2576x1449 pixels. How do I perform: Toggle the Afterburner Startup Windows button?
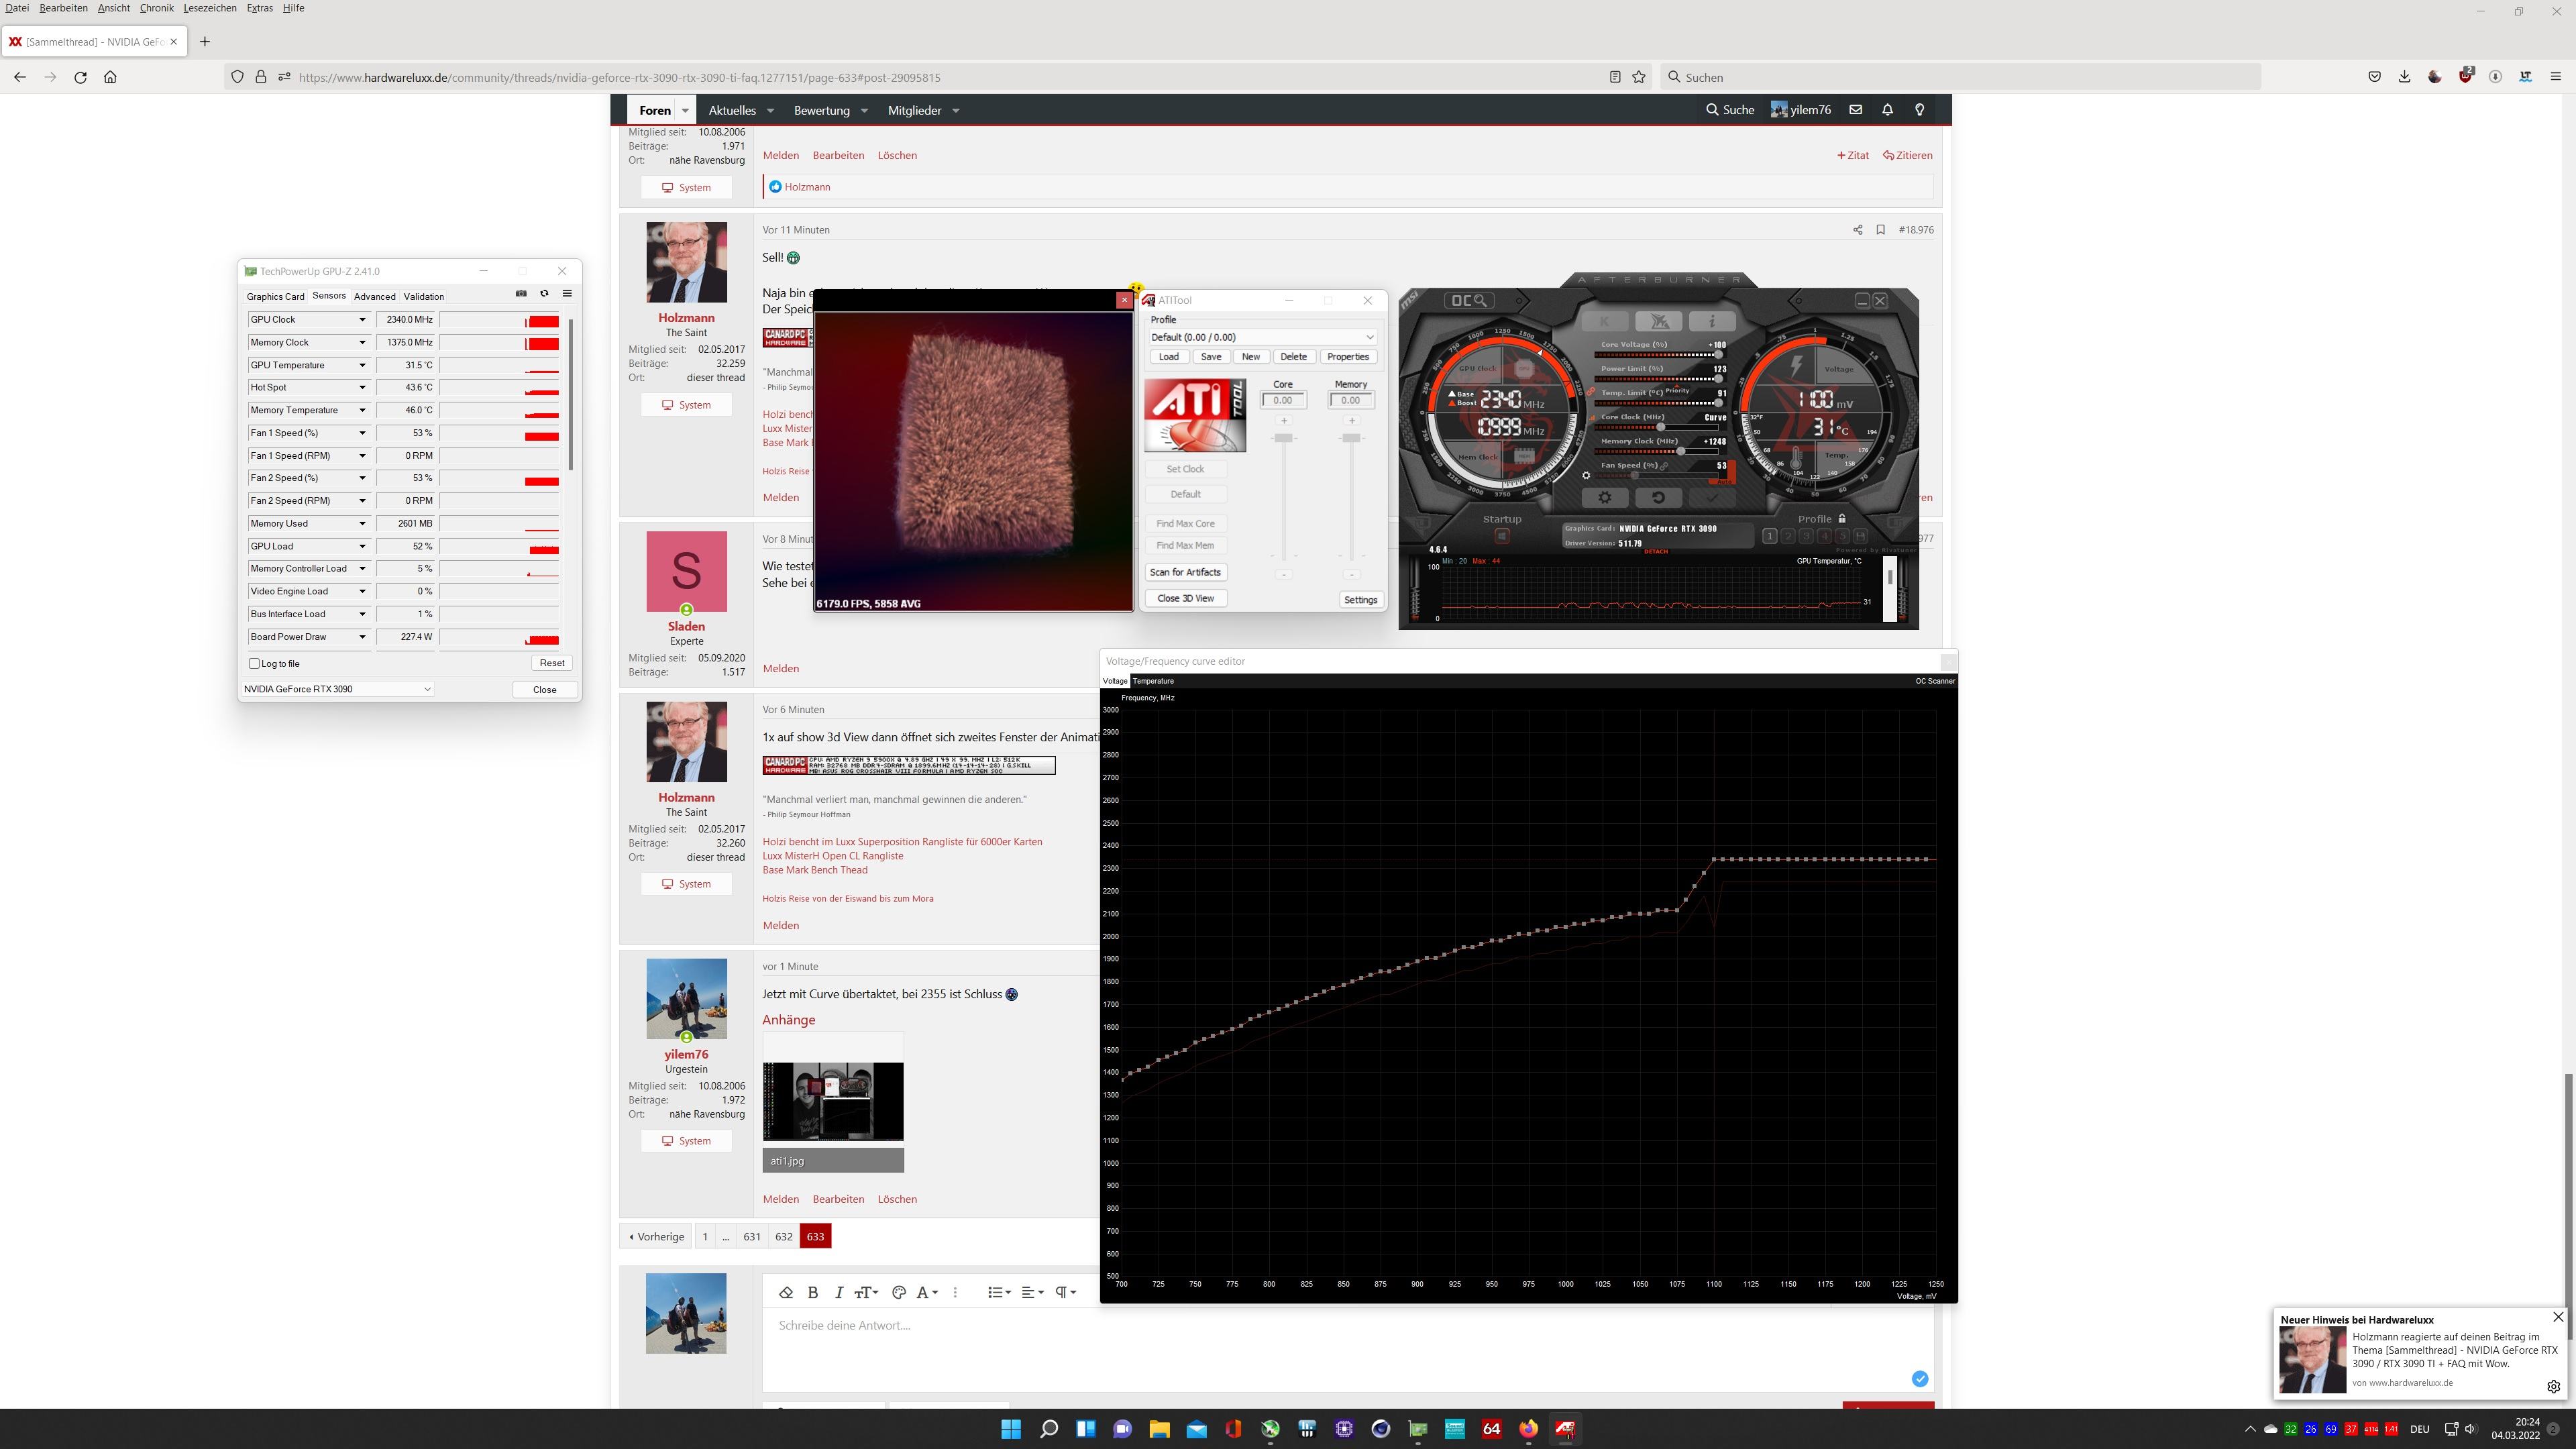[1501, 537]
